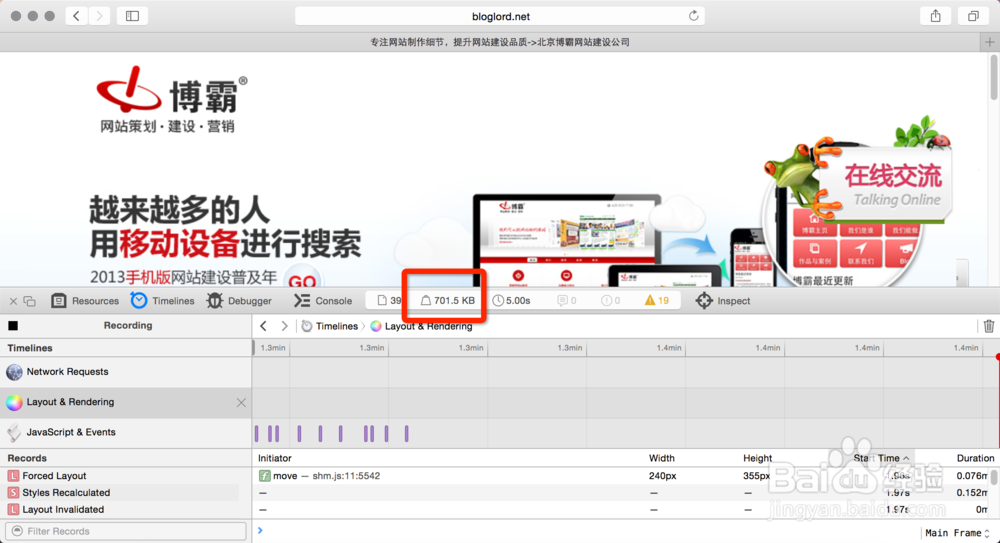Navigate back in inspector content path
1000x543 pixels.
(x=263, y=326)
